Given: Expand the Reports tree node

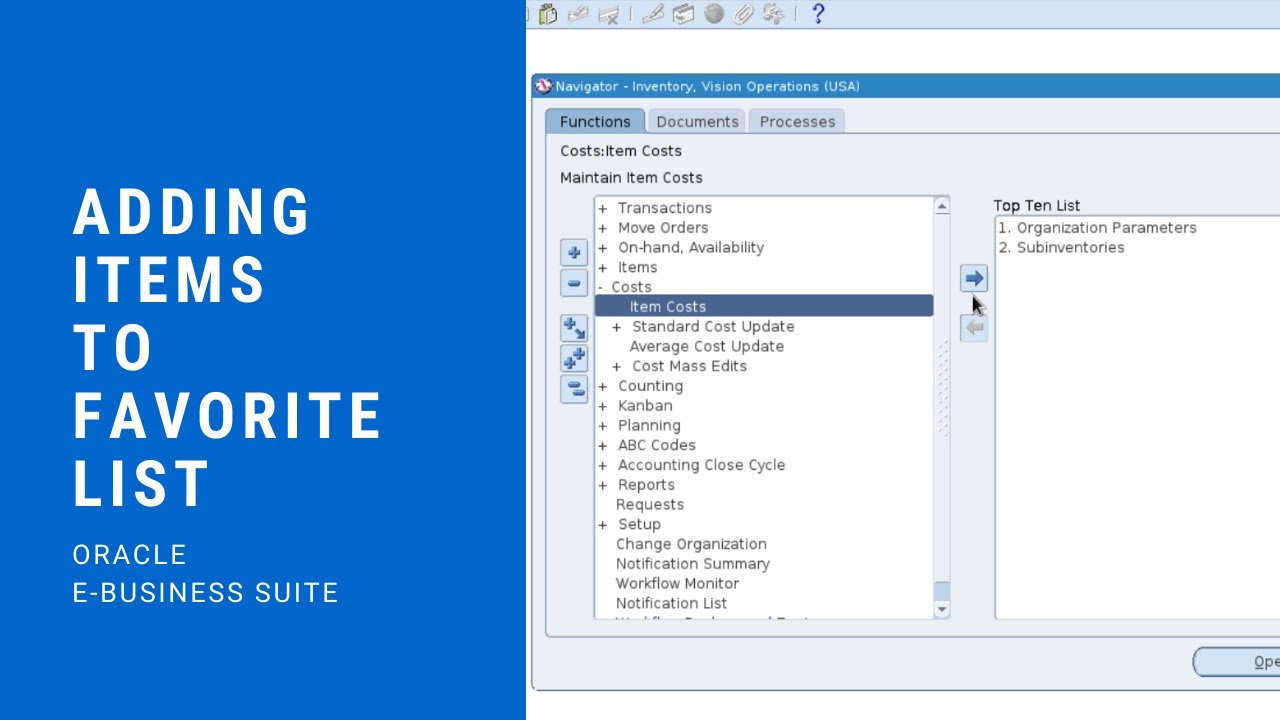Looking at the screenshot, I should [x=603, y=485].
